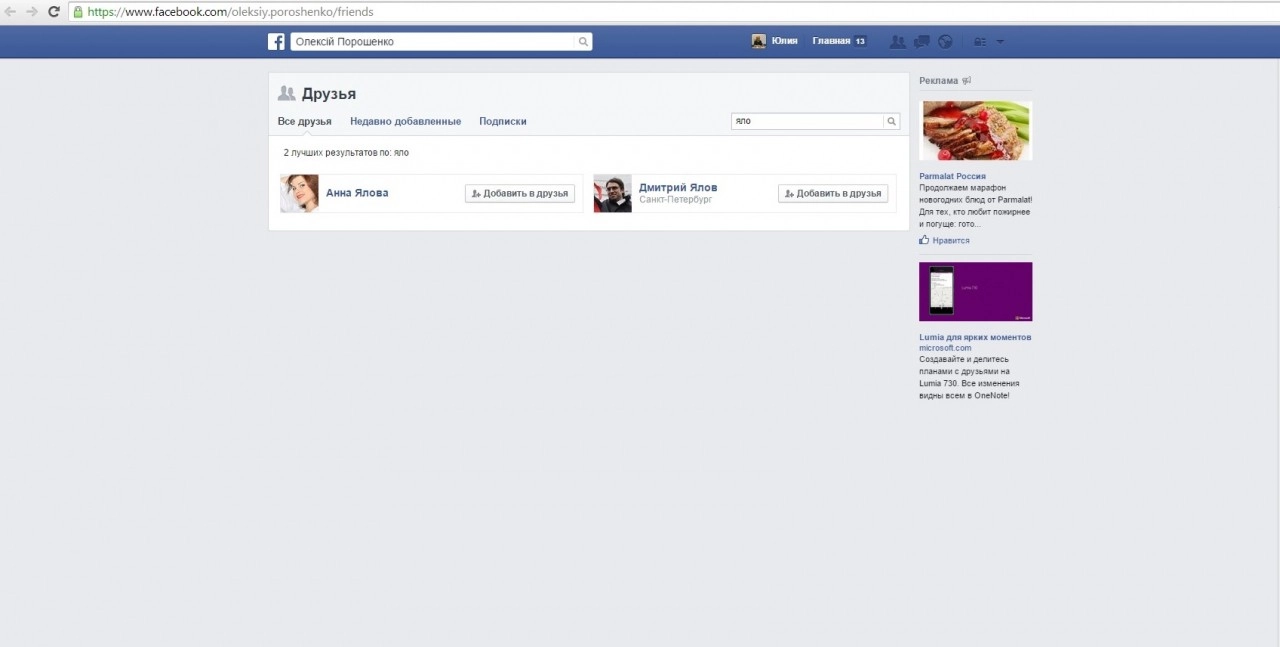This screenshot has height=647, width=1280.
Task: Open the friend requests icon
Action: [897, 42]
